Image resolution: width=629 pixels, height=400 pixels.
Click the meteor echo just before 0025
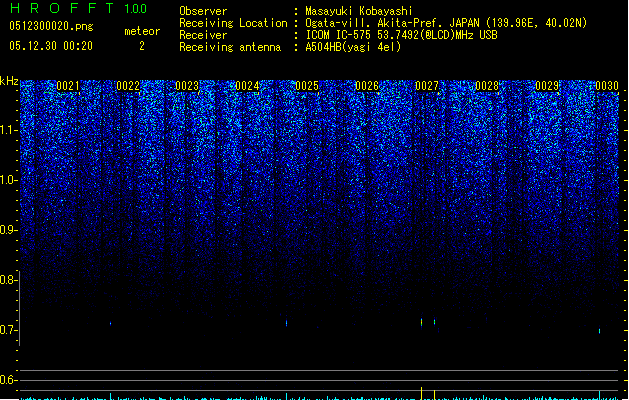[286, 323]
